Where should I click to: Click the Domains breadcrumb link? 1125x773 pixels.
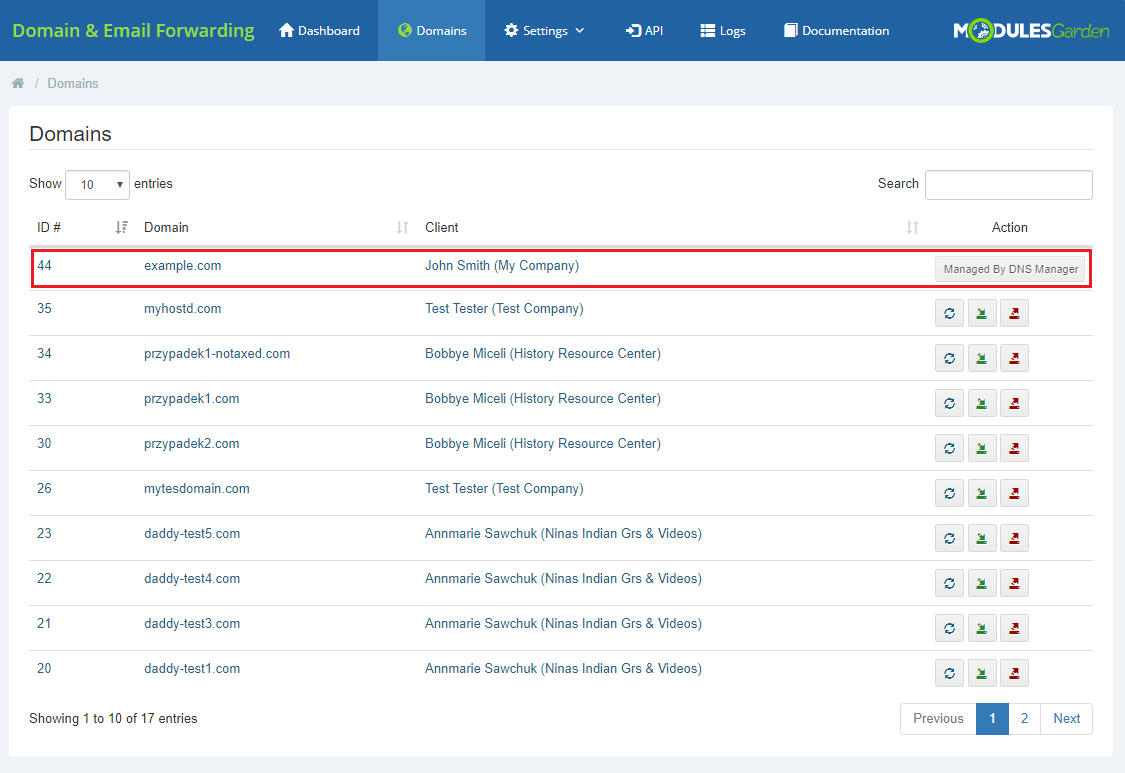pyautogui.click(x=72, y=83)
